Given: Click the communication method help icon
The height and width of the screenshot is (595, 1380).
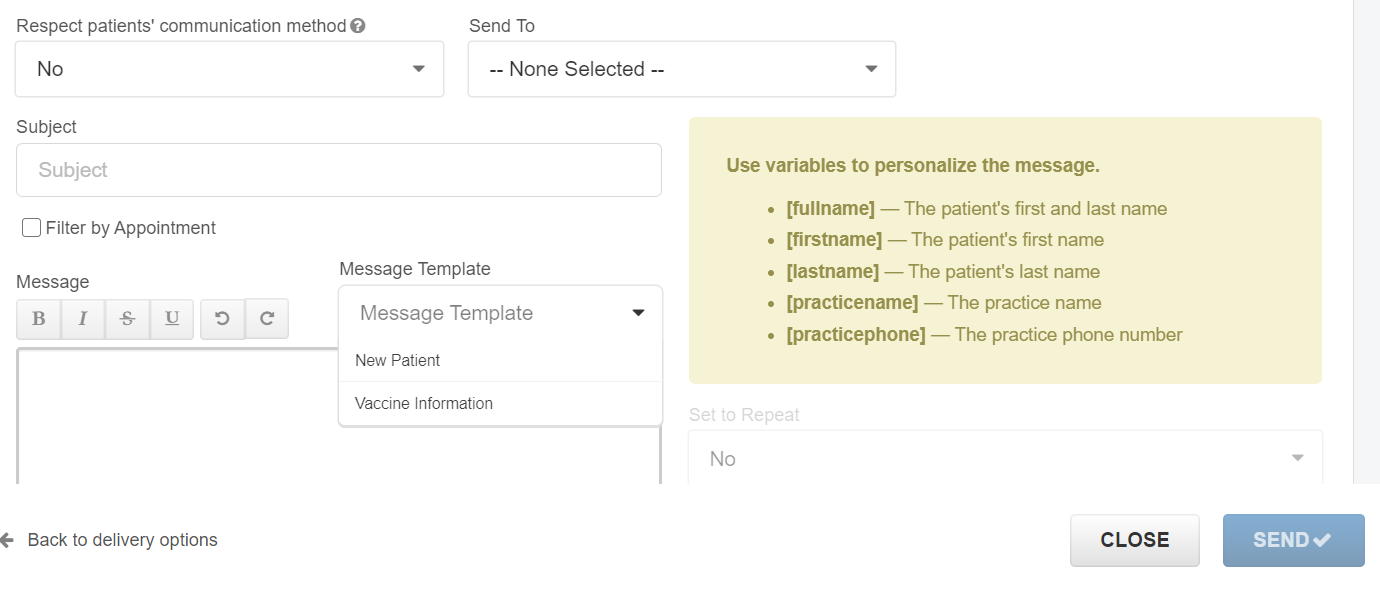Looking at the screenshot, I should pos(358,26).
